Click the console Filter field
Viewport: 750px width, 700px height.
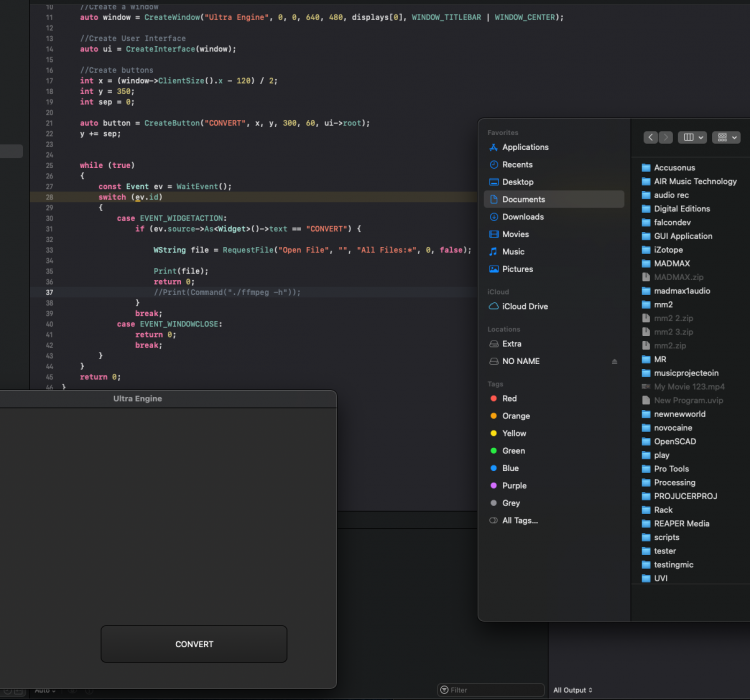(x=490, y=690)
